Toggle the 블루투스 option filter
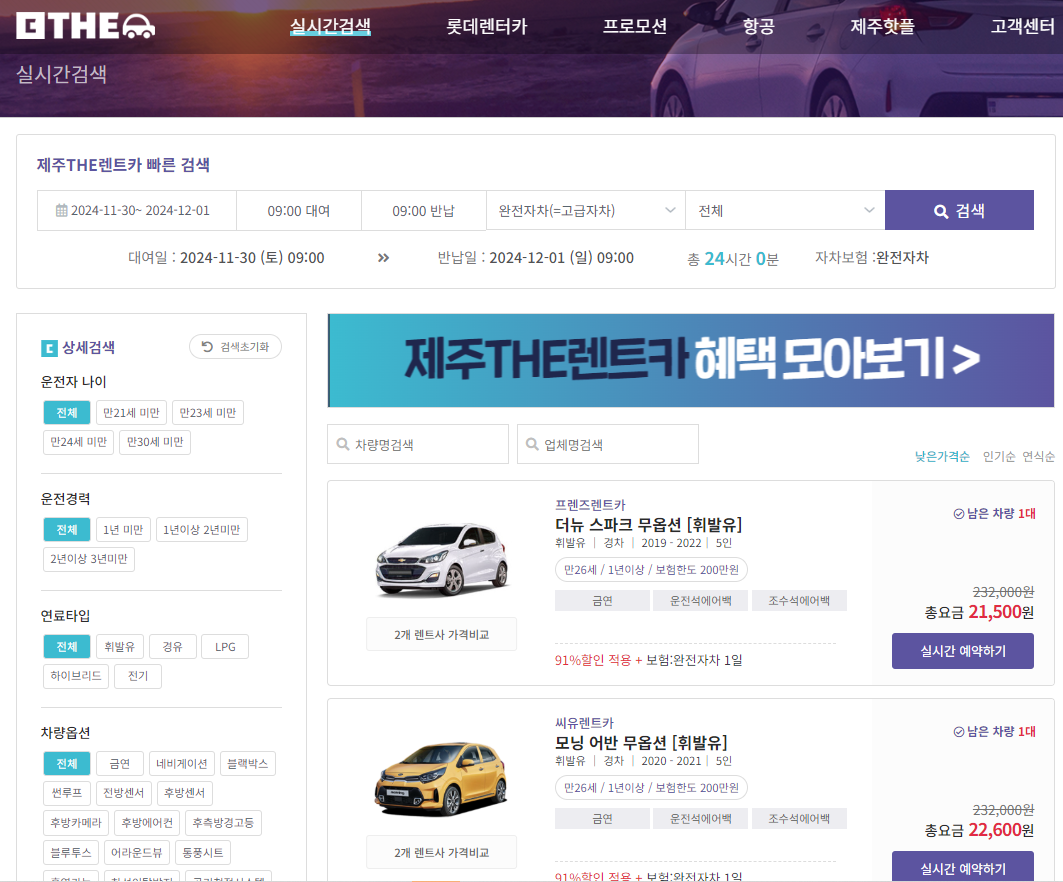 pos(71,852)
